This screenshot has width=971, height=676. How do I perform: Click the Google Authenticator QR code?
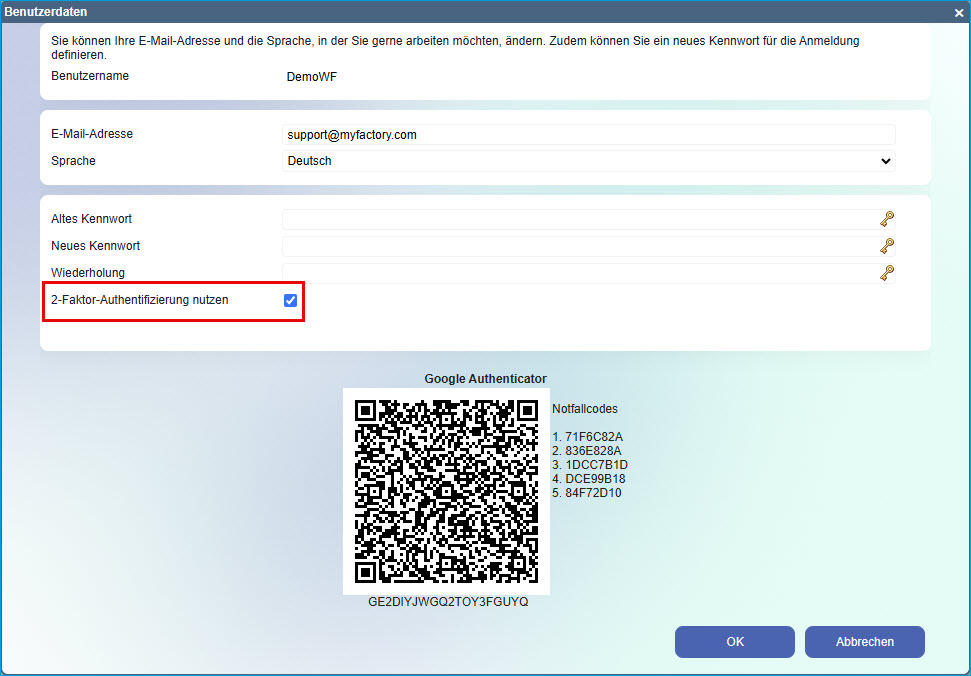[446, 492]
